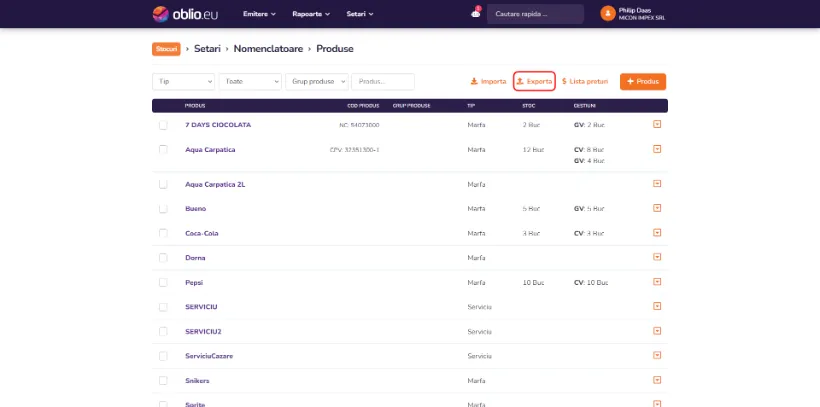Click the COD PRODUS column header
The width and height of the screenshot is (820, 407).
(x=363, y=106)
